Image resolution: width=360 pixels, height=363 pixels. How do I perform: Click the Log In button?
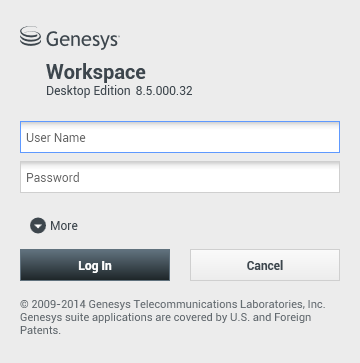coord(95,265)
